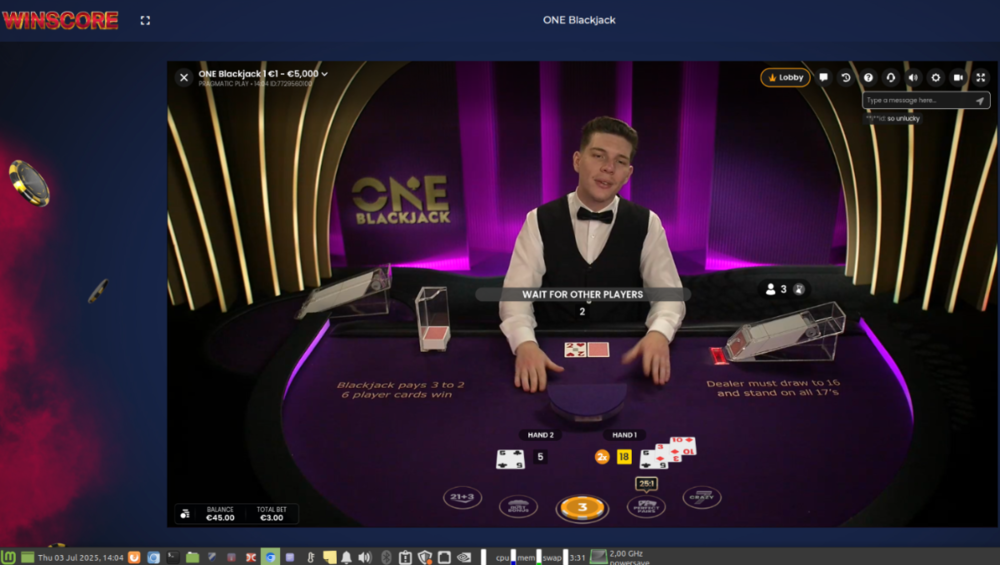This screenshot has width=1000, height=565.
Task: Open the notifications bell tray icon
Action: click(346, 557)
